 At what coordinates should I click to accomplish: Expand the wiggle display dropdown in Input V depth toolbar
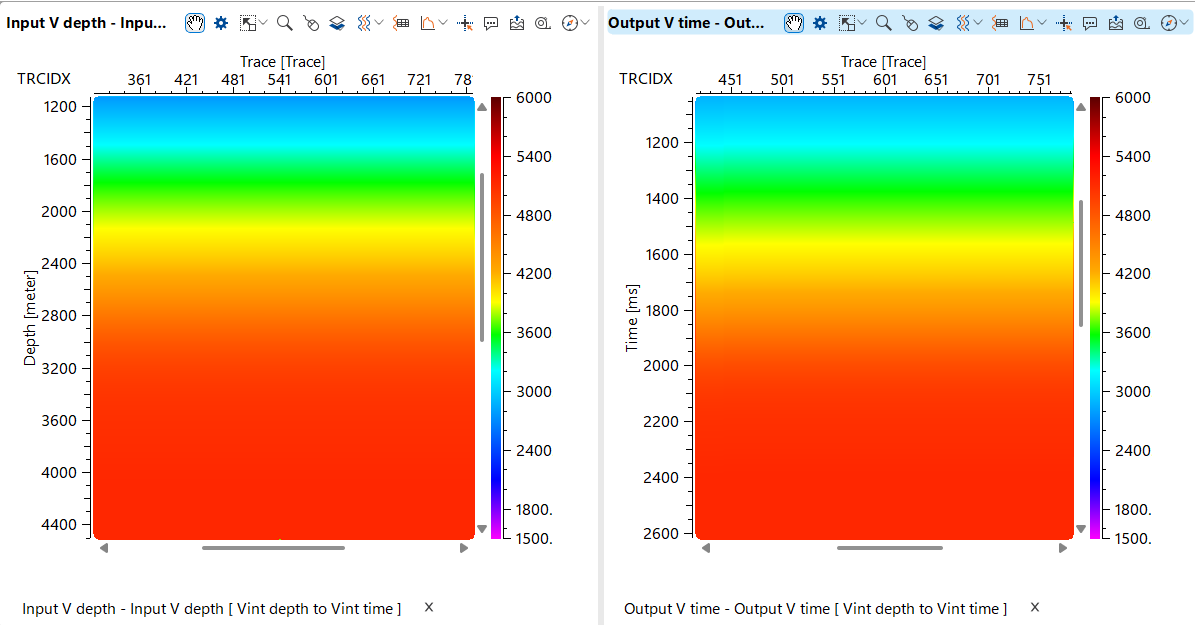pos(380,23)
